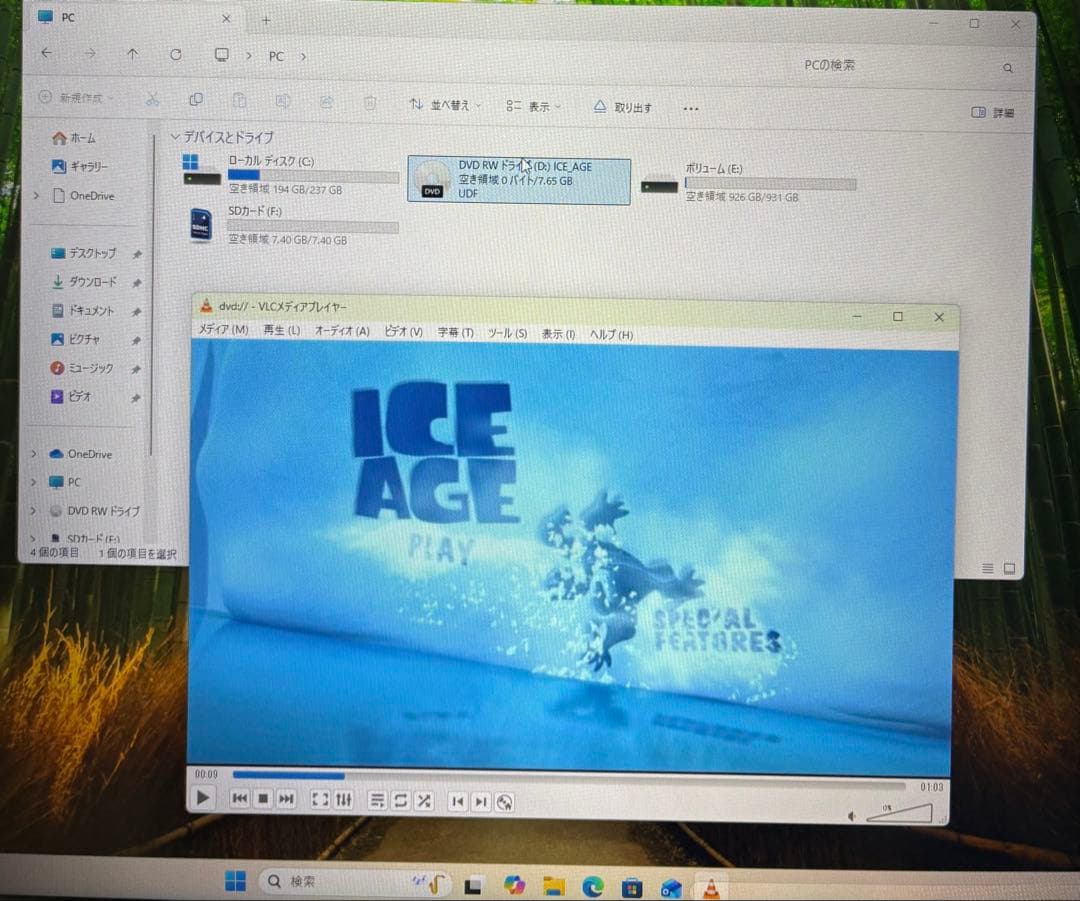The height and width of the screenshot is (901, 1080).
Task: Toggle shuffle/random playback in VLC
Action: (x=424, y=801)
